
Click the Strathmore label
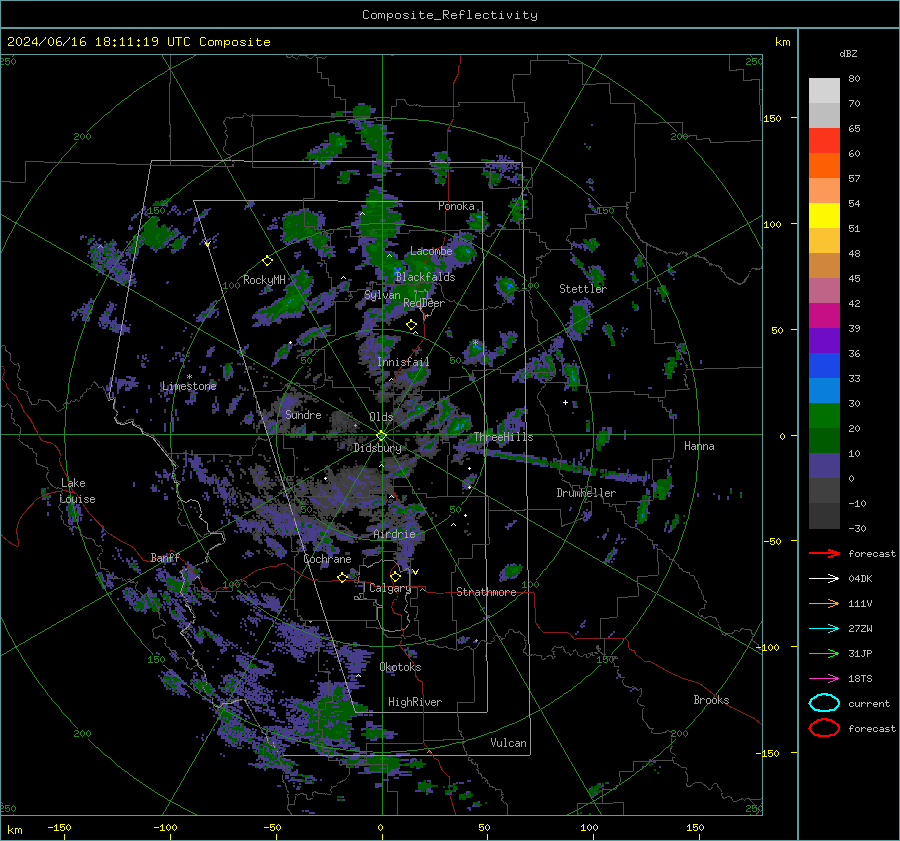click(486, 592)
